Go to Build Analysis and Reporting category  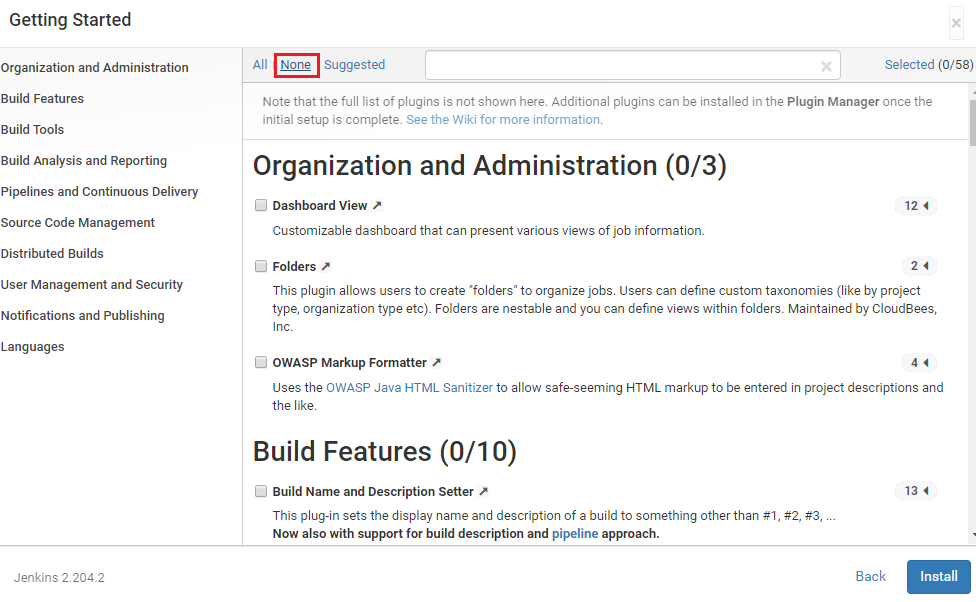pyautogui.click(x=84, y=161)
